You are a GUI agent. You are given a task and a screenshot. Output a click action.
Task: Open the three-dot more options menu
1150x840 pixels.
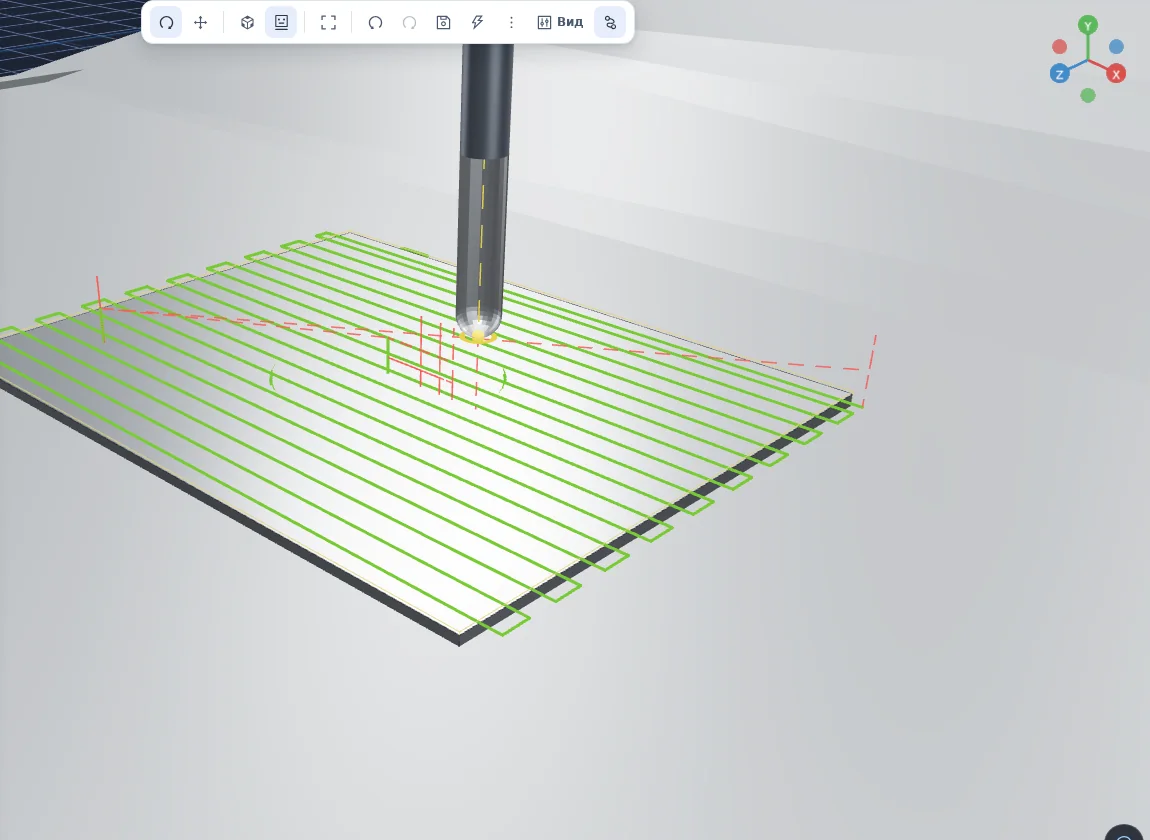click(x=511, y=23)
